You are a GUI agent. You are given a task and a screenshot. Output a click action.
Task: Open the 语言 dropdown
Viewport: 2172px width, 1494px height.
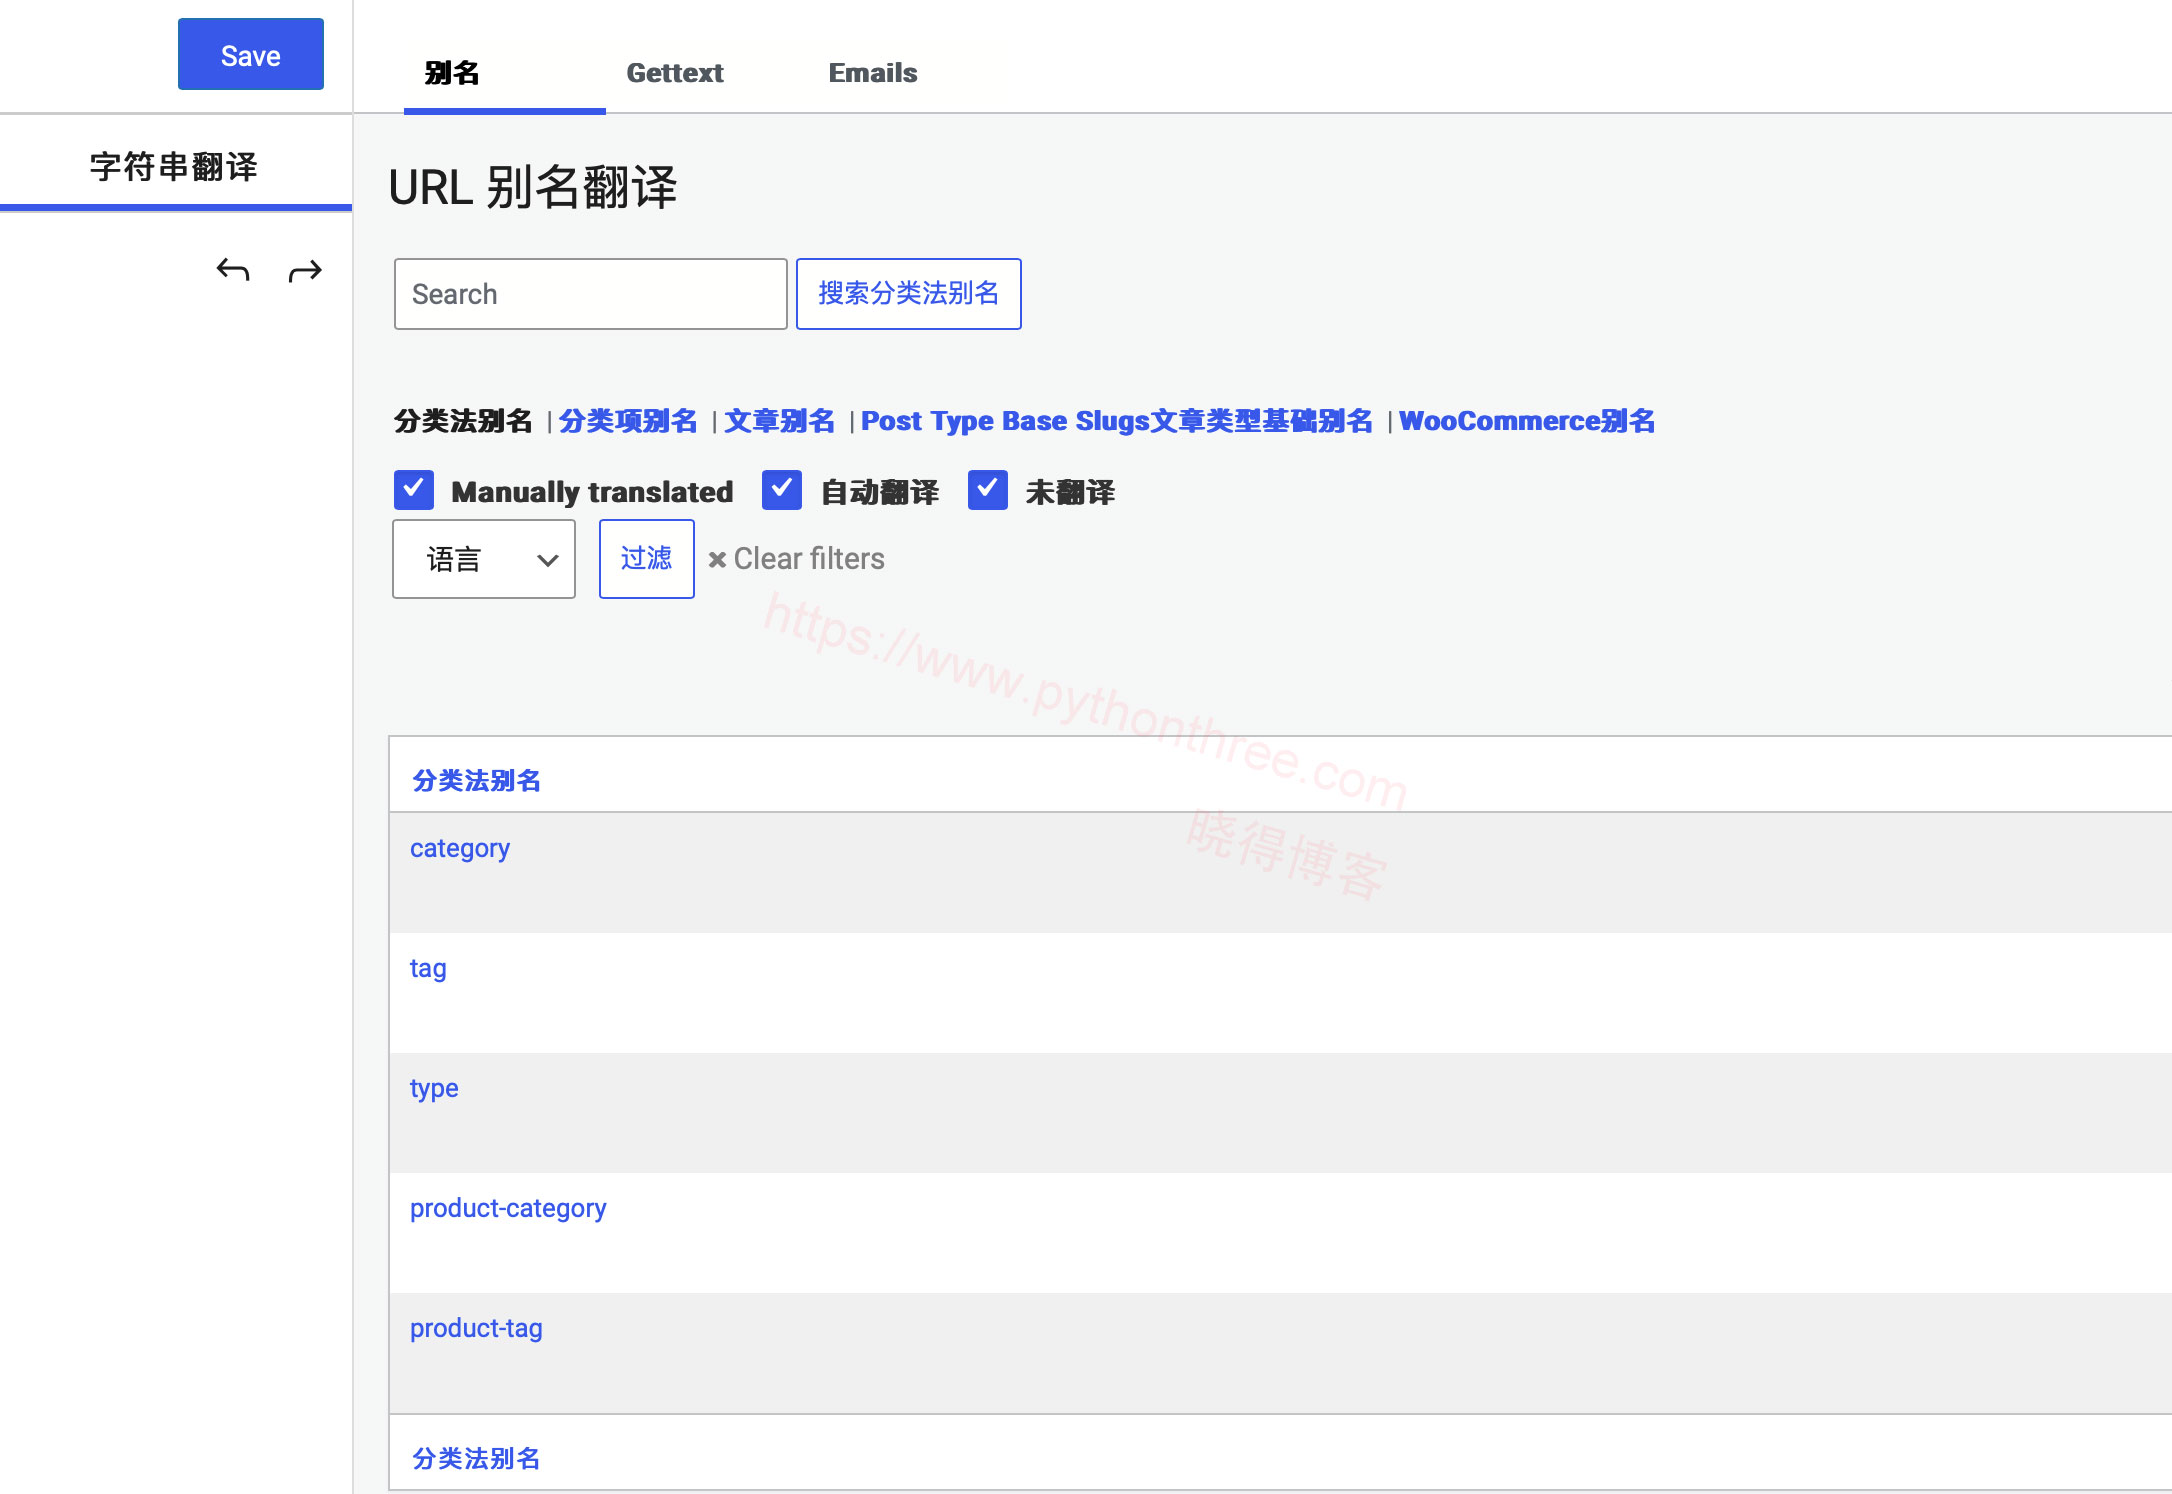(483, 559)
